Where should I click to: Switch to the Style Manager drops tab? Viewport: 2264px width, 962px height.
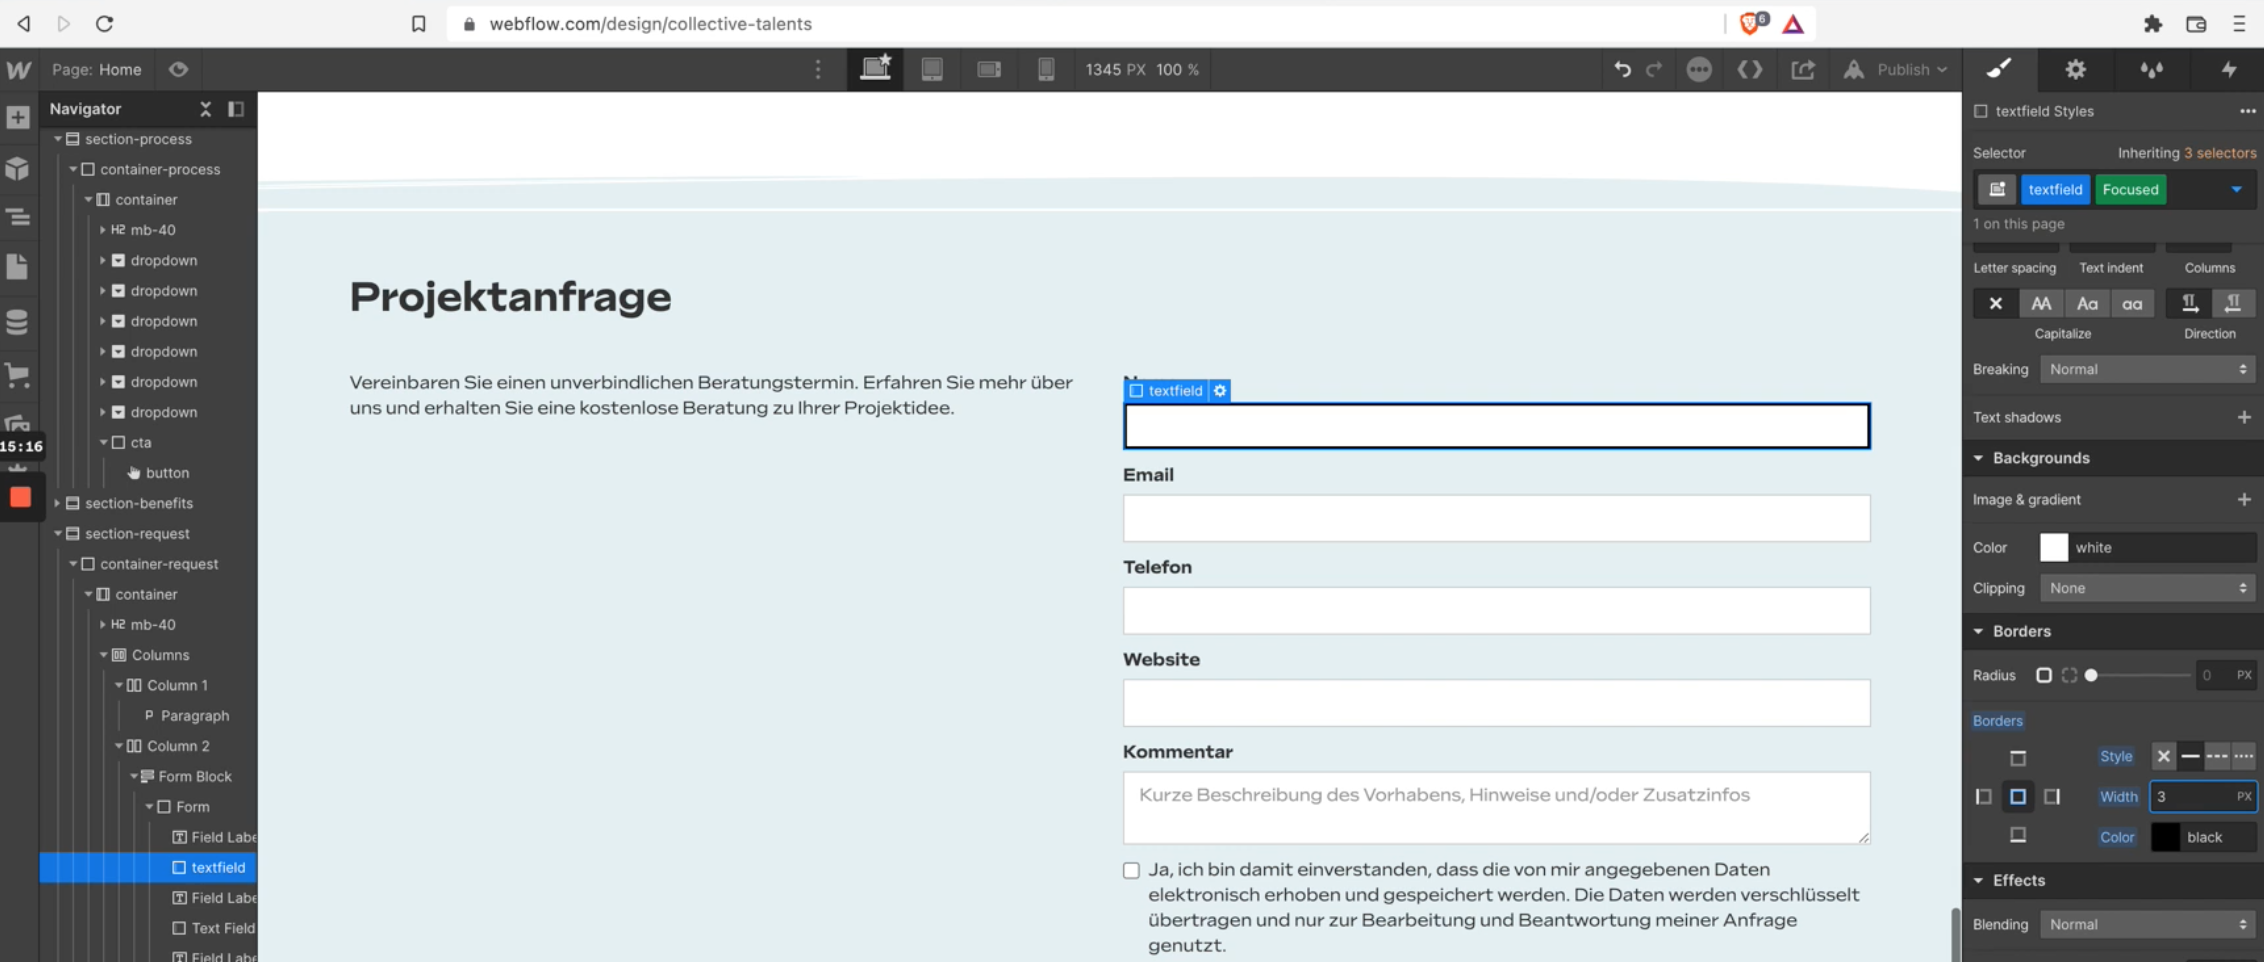(2152, 69)
